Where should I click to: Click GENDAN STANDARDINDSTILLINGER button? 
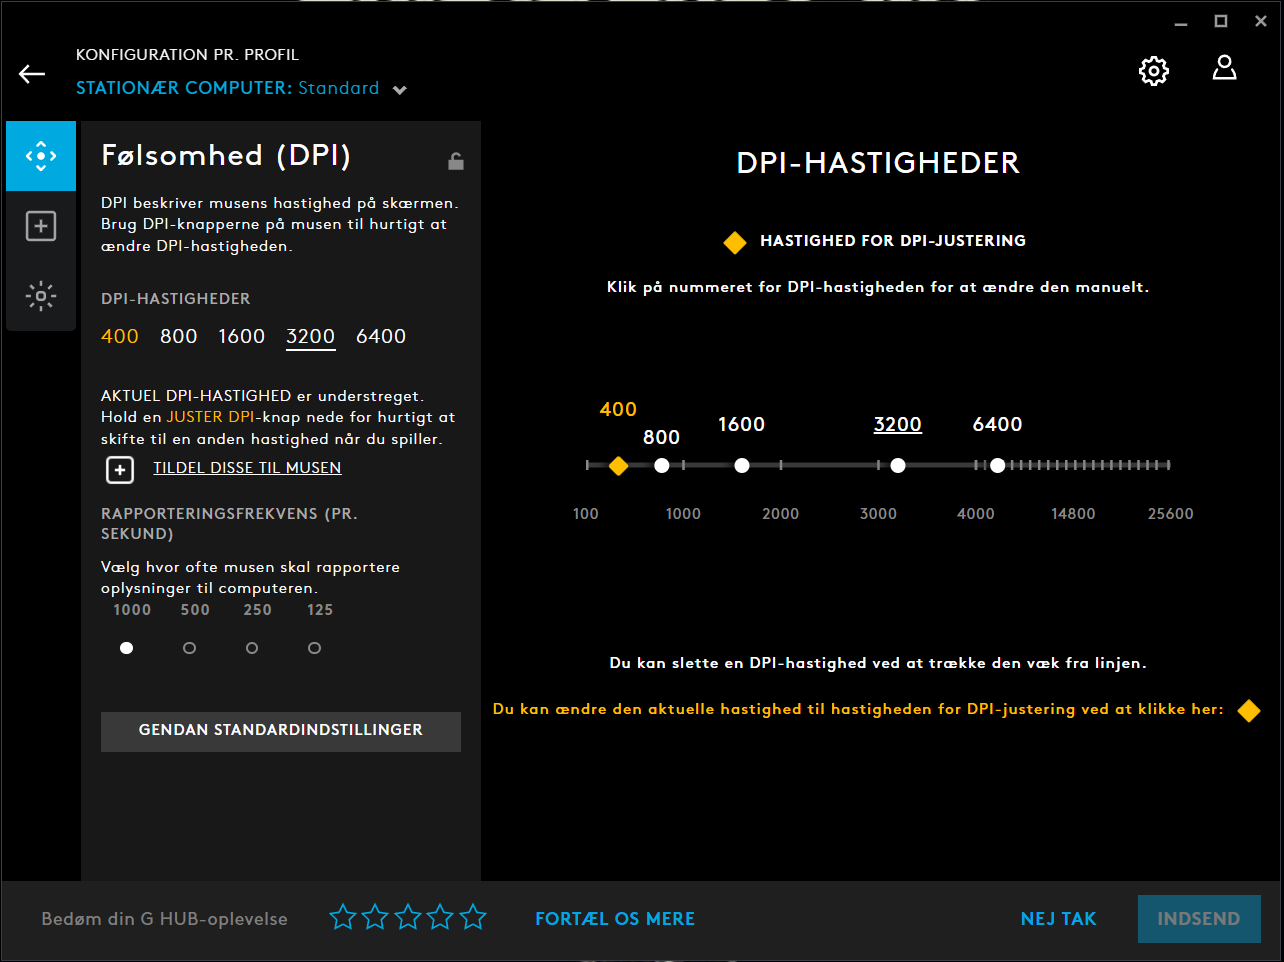tap(281, 731)
